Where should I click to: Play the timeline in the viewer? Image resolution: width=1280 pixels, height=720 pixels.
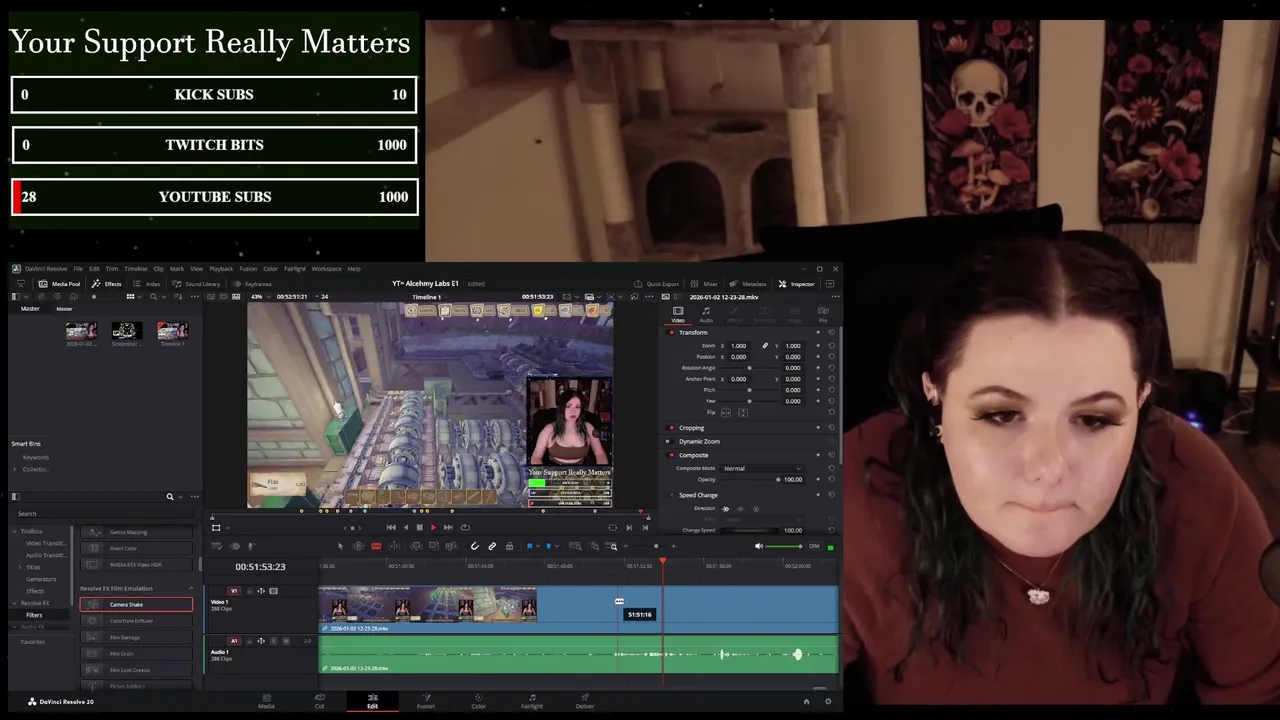click(x=433, y=527)
